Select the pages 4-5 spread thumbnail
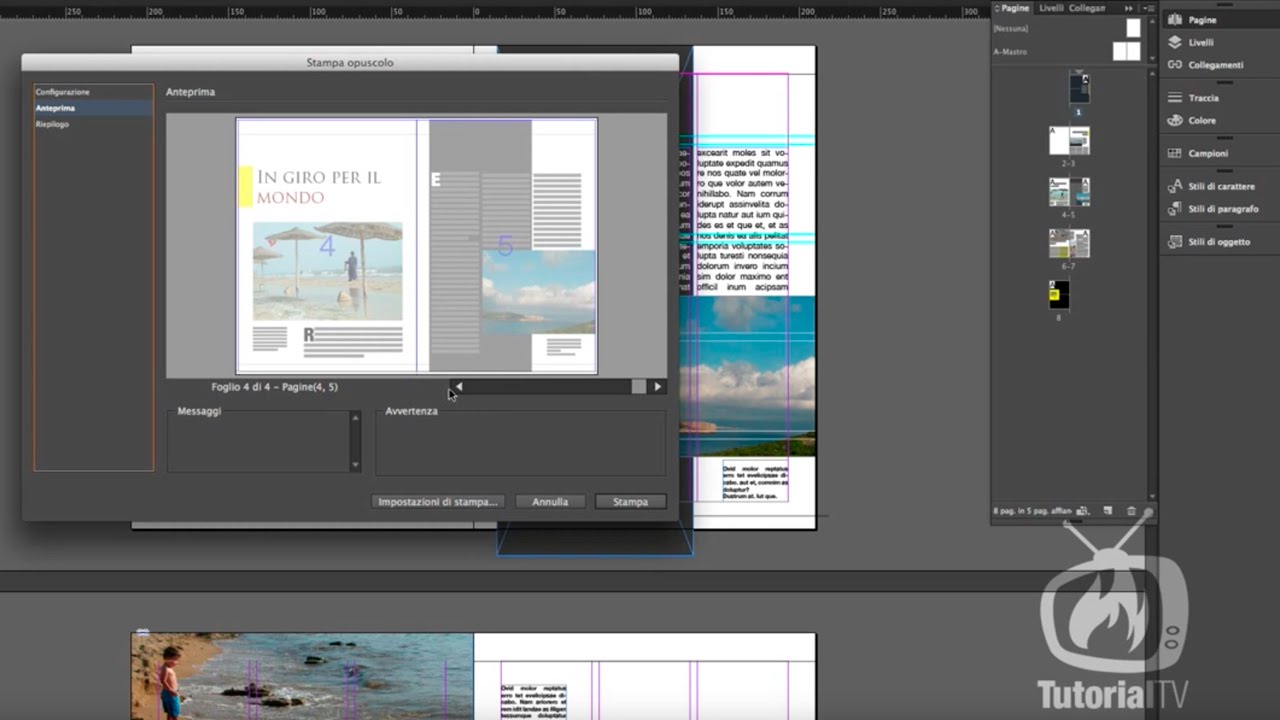 [1069, 192]
